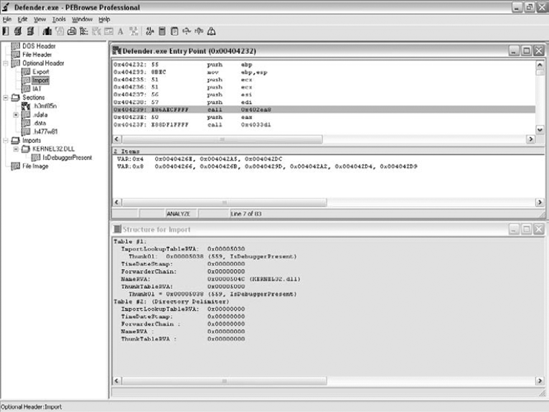The image size is (549, 412).
Task: Select the VAR:0x8 reference row
Action: pos(328,167)
